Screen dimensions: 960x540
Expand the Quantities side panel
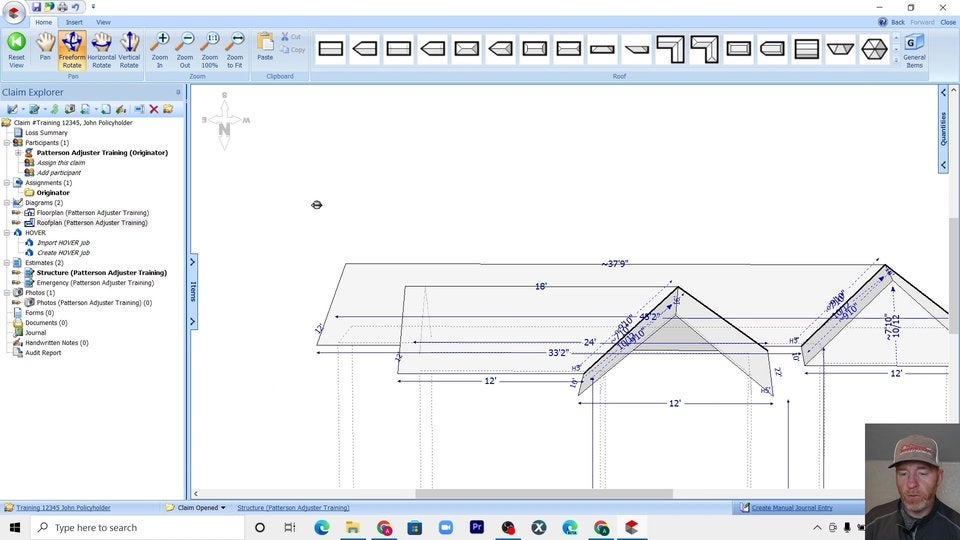point(943,129)
